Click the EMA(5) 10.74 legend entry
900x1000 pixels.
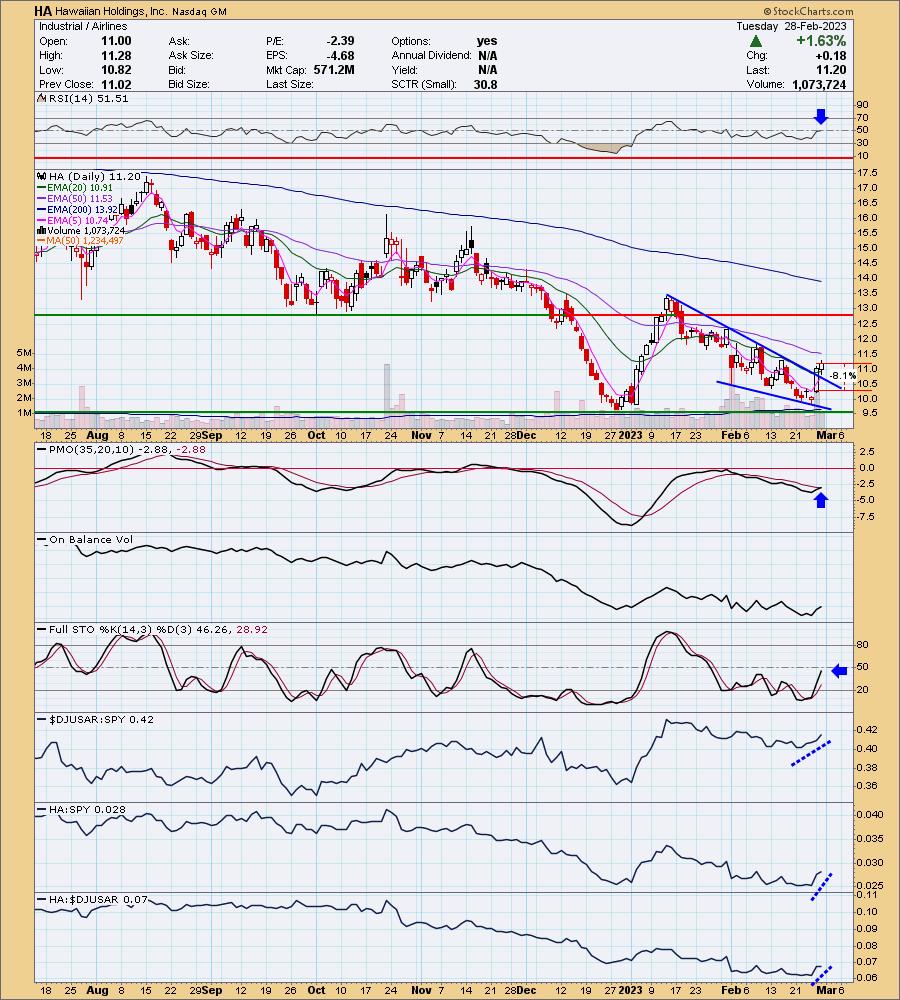(78, 221)
